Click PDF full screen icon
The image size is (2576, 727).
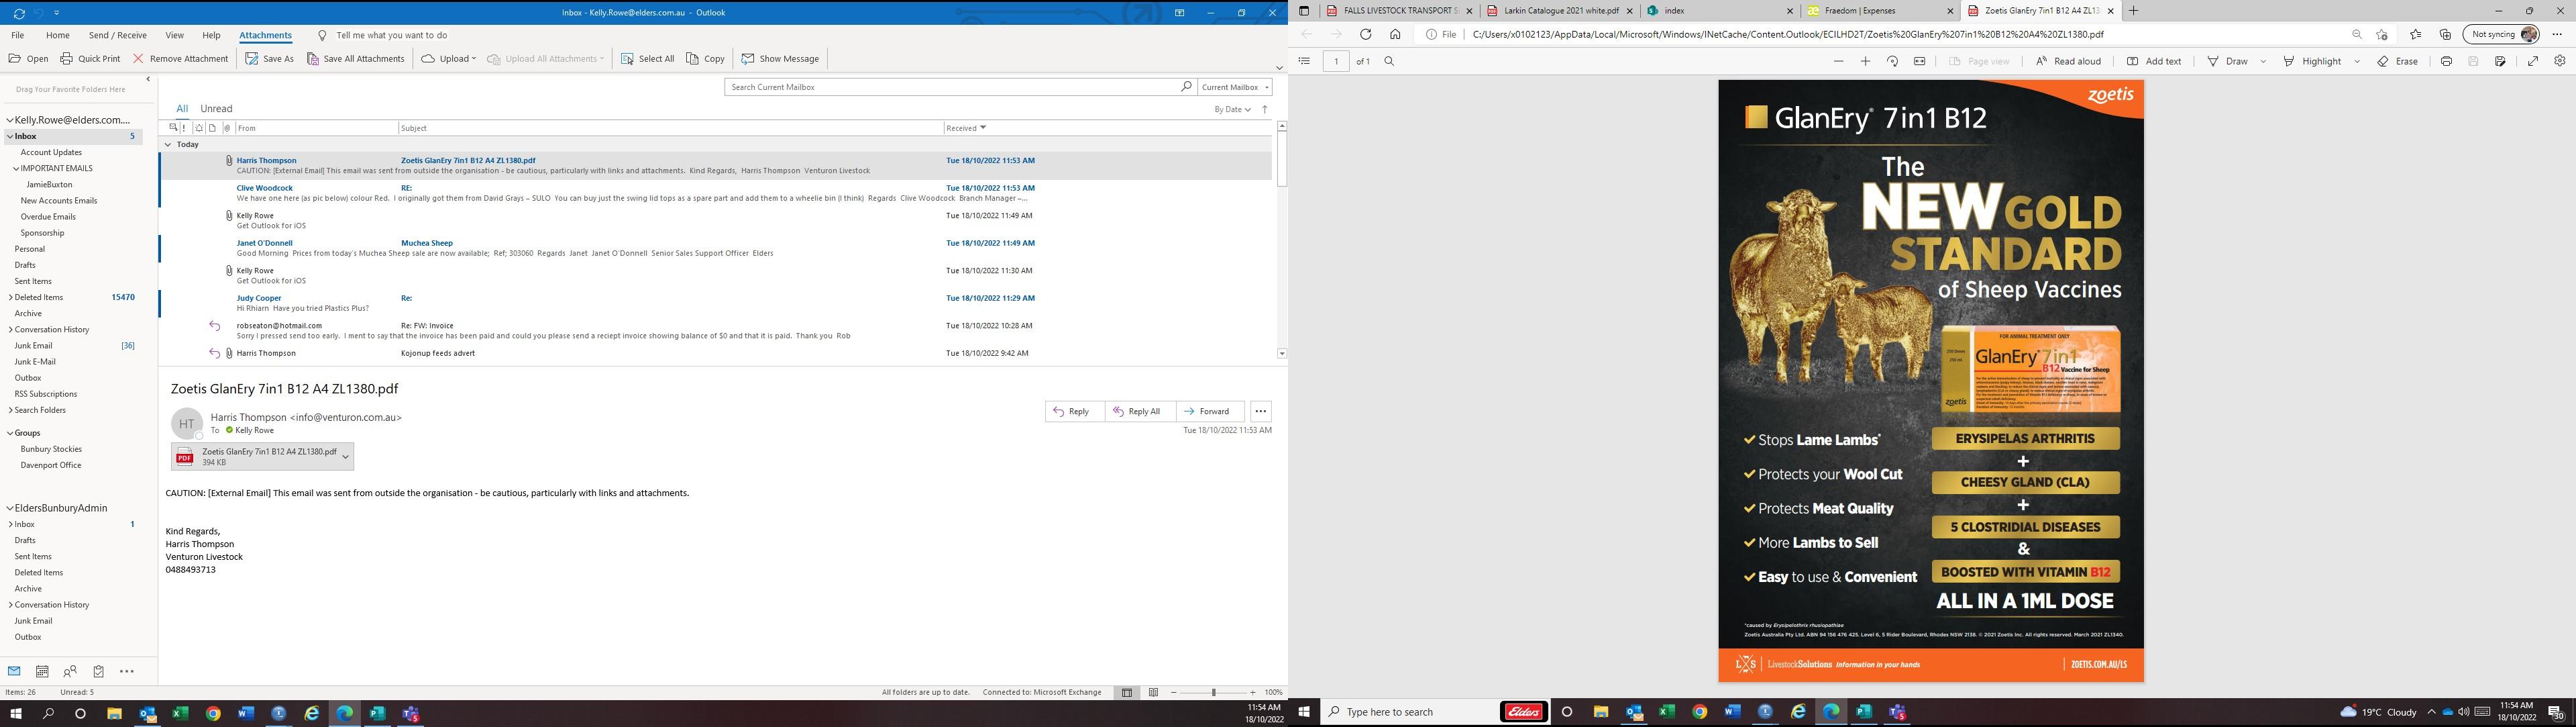[x=2533, y=61]
